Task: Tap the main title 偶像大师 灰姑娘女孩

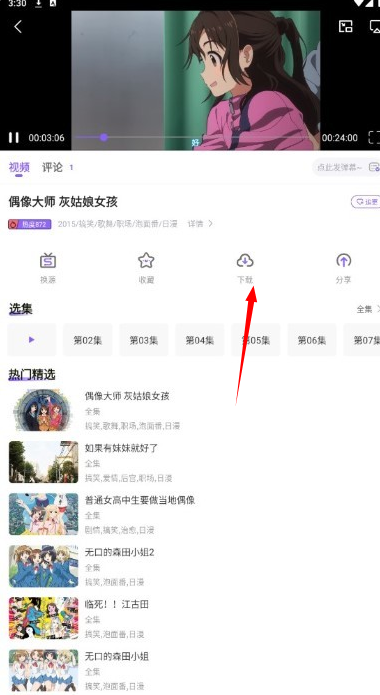Action: click(63, 202)
